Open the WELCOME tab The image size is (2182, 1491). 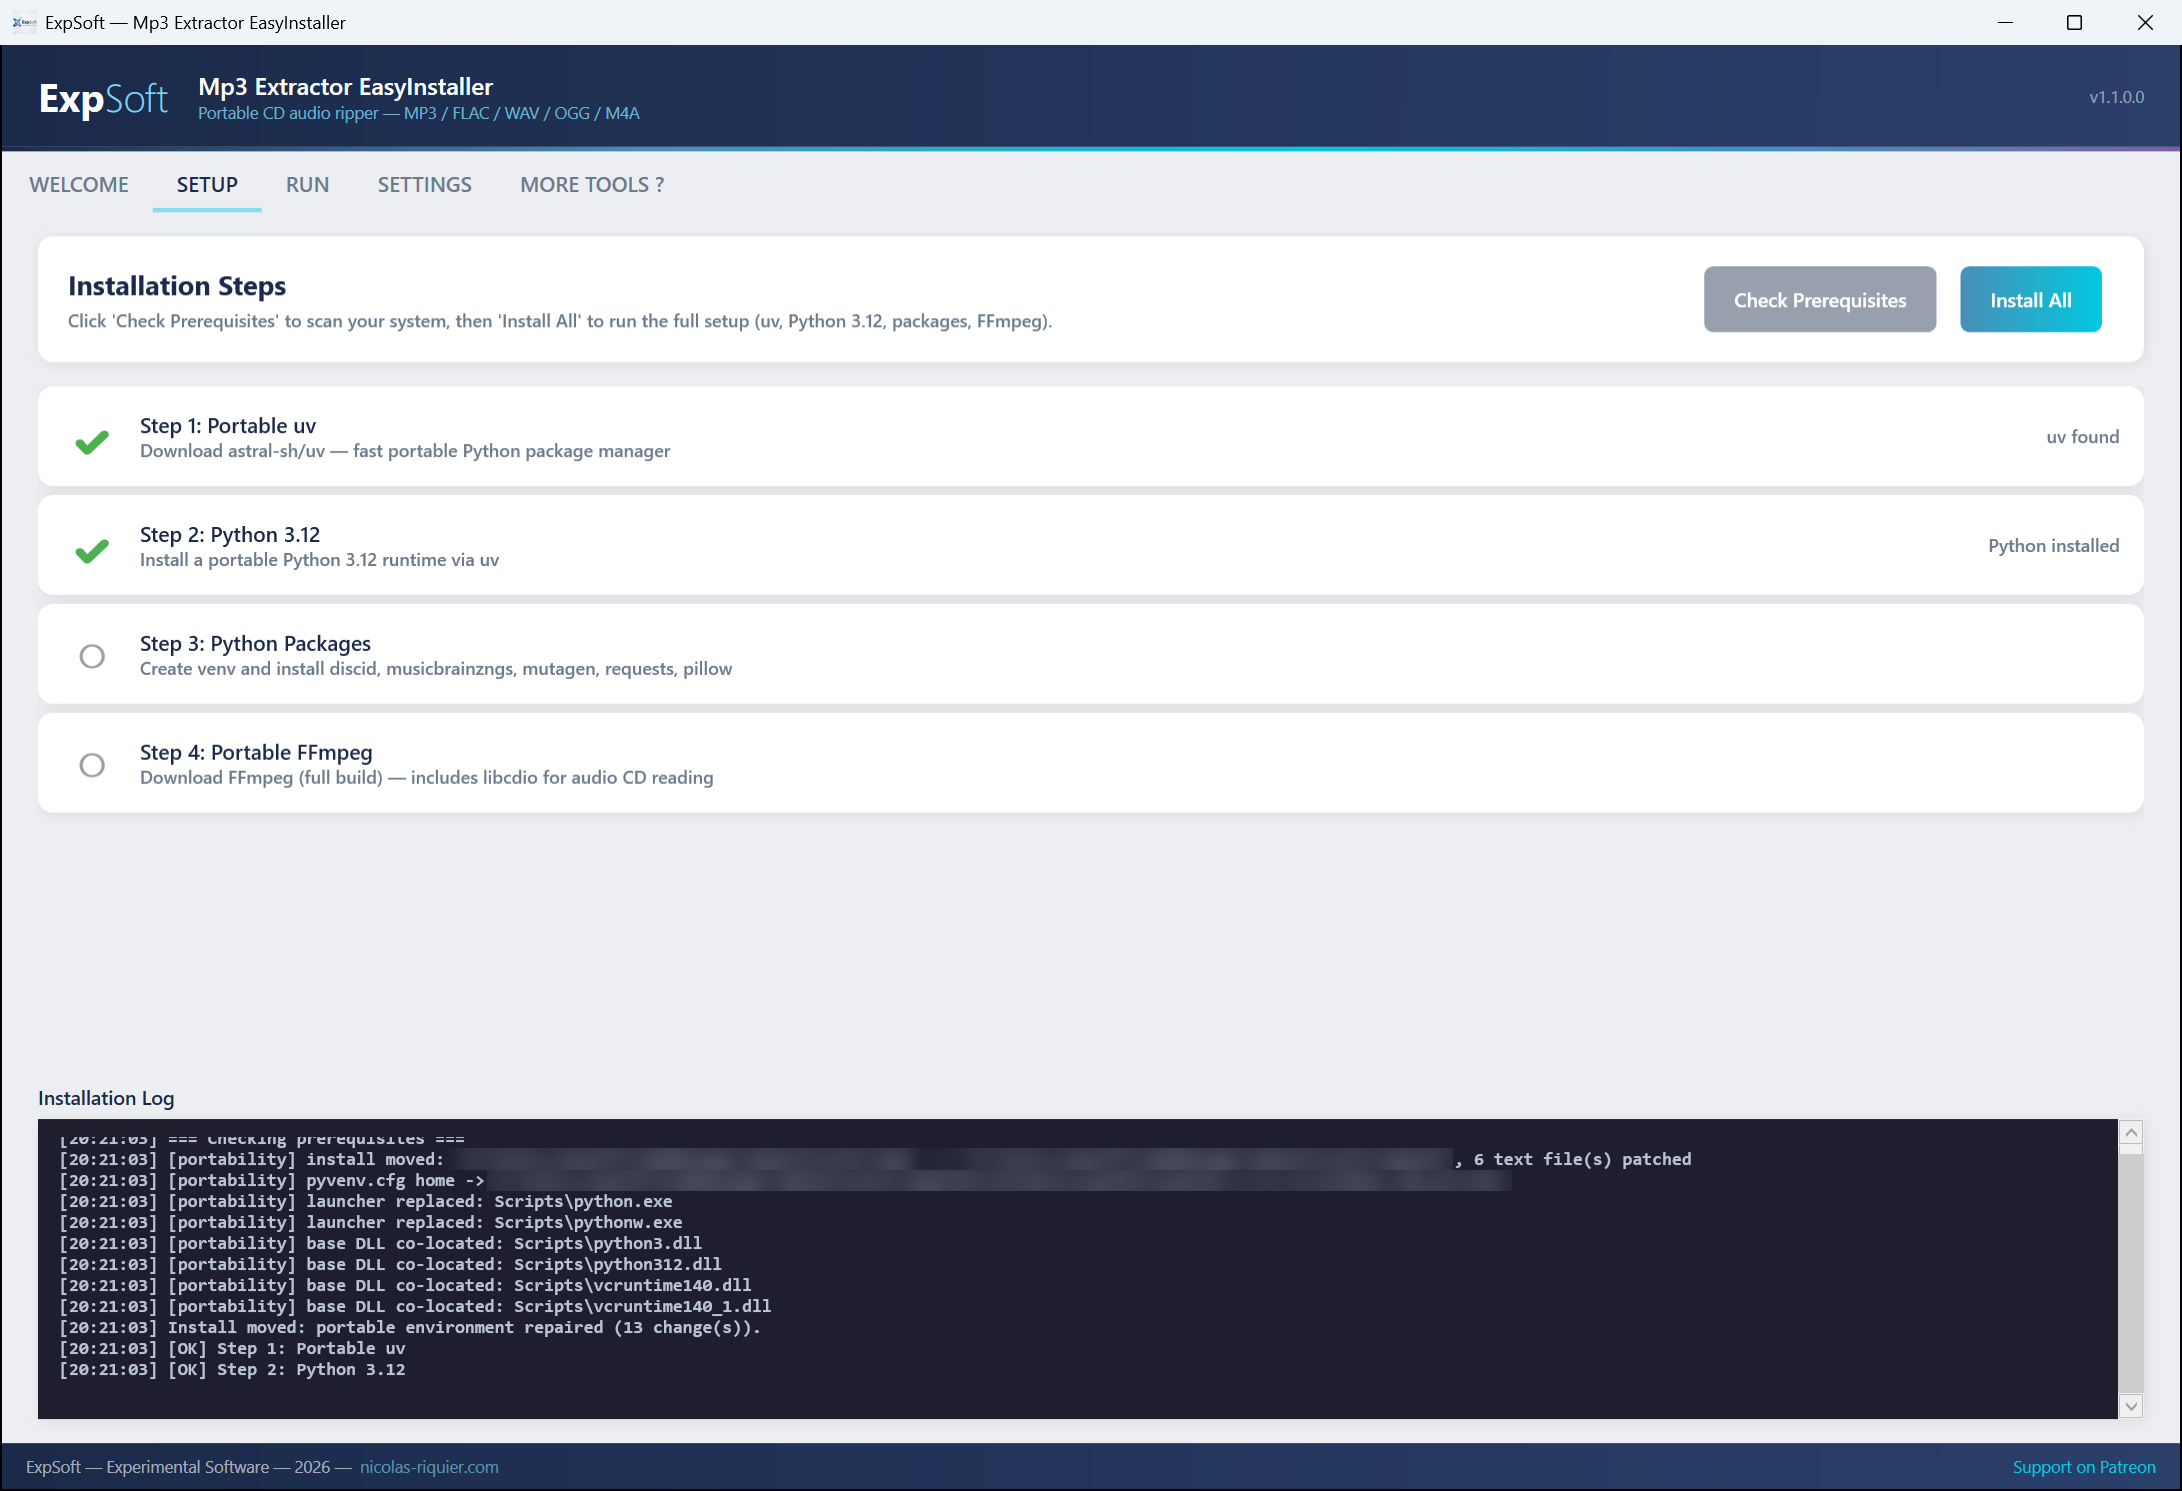point(79,185)
